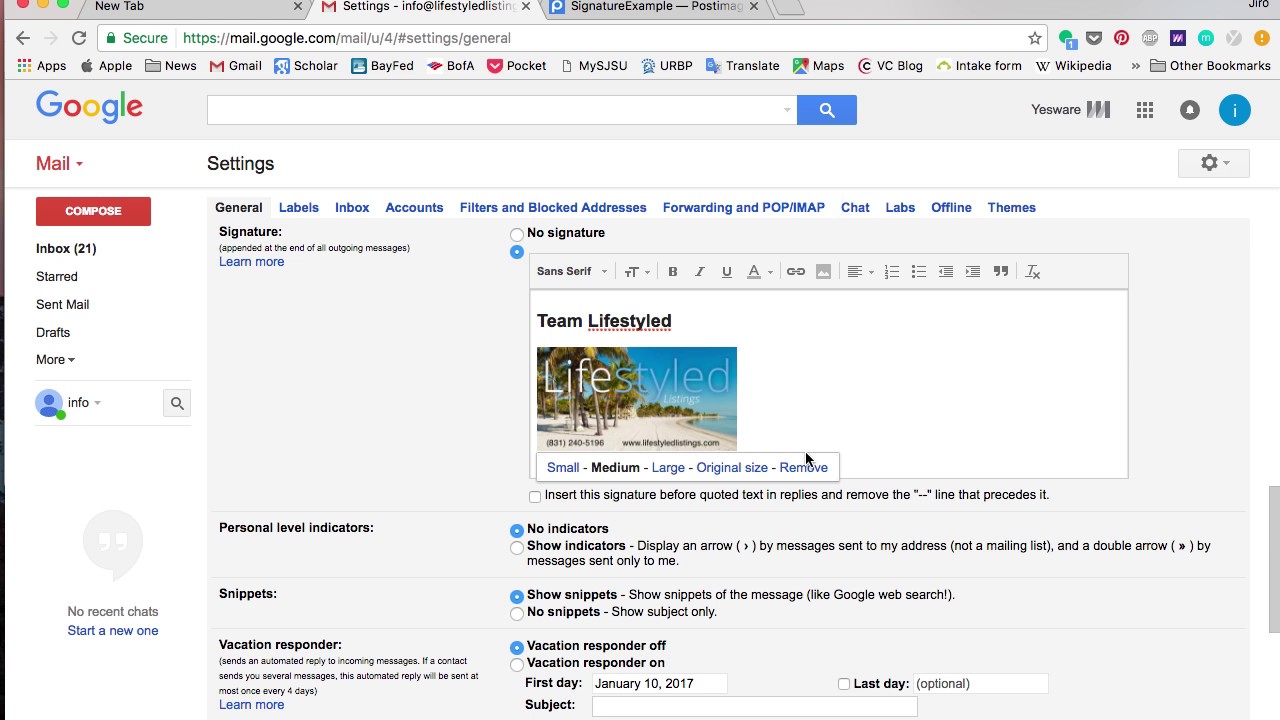Open Sans Serif font dropdown
1280x720 pixels.
572,272
